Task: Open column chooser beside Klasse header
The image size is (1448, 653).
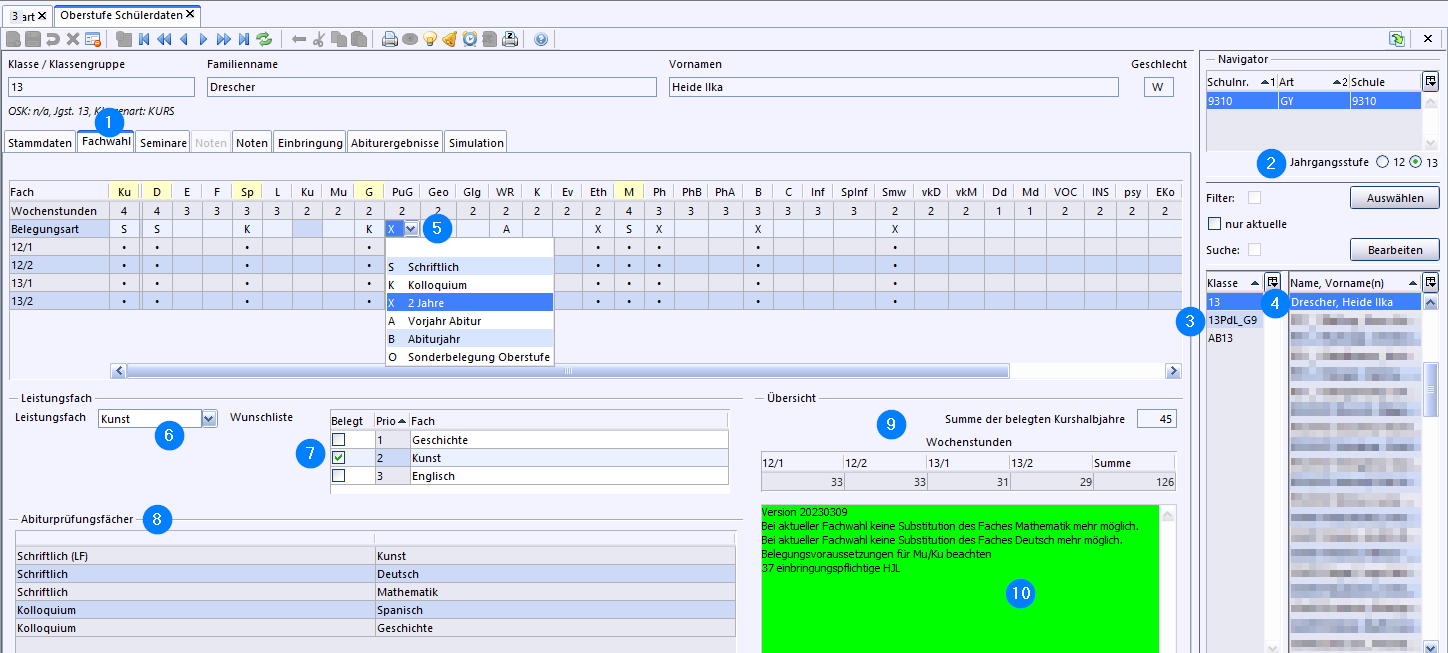Action: (x=1272, y=282)
